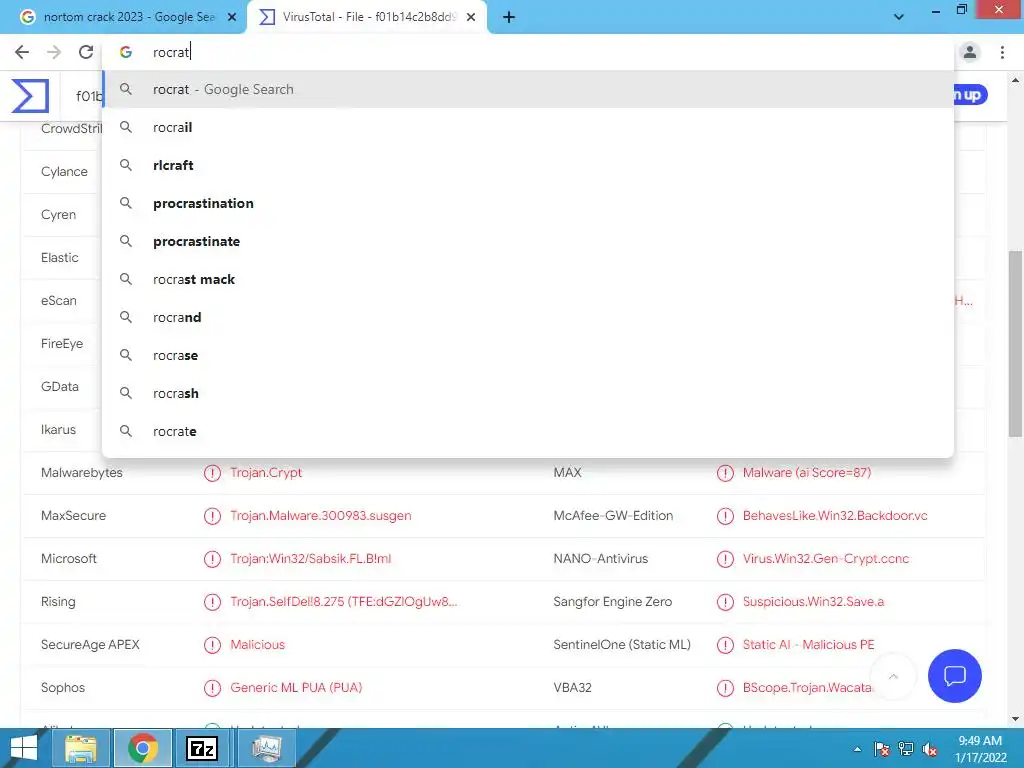Click VBA32 'BScope.Trojan.Wacatac' result

[x=807, y=688]
